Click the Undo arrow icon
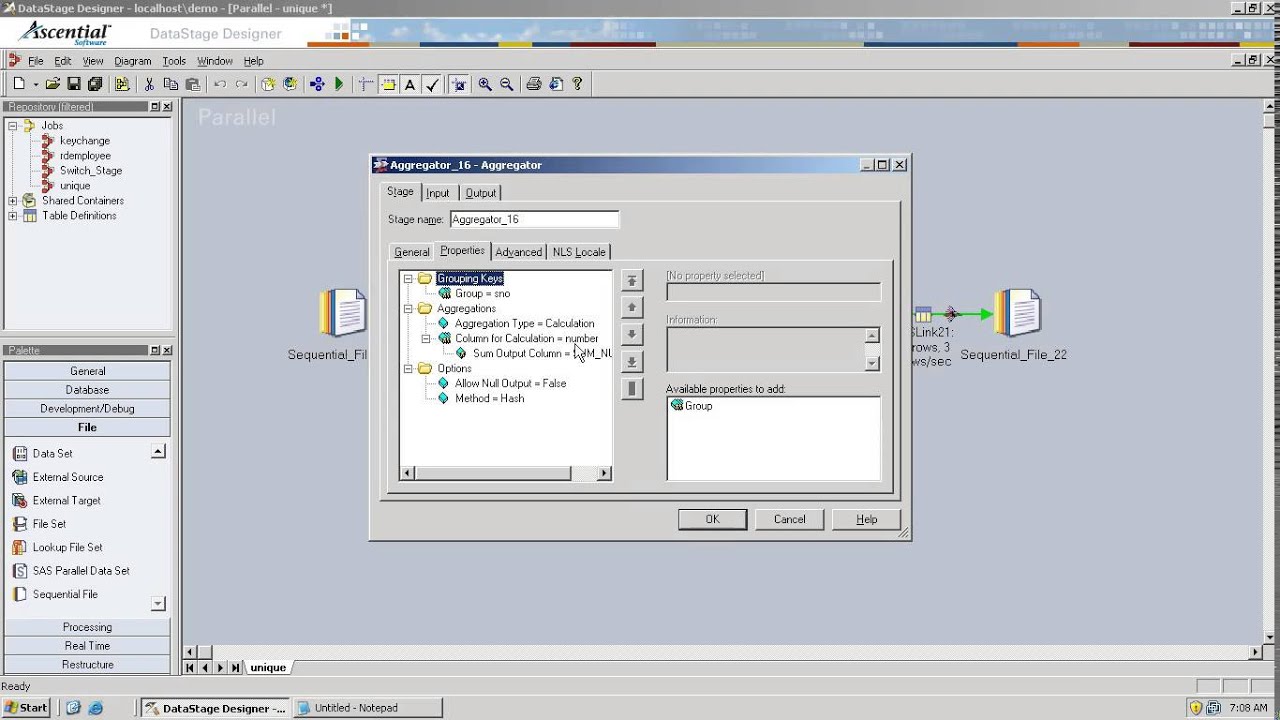This screenshot has height=720, width=1280. point(219,85)
